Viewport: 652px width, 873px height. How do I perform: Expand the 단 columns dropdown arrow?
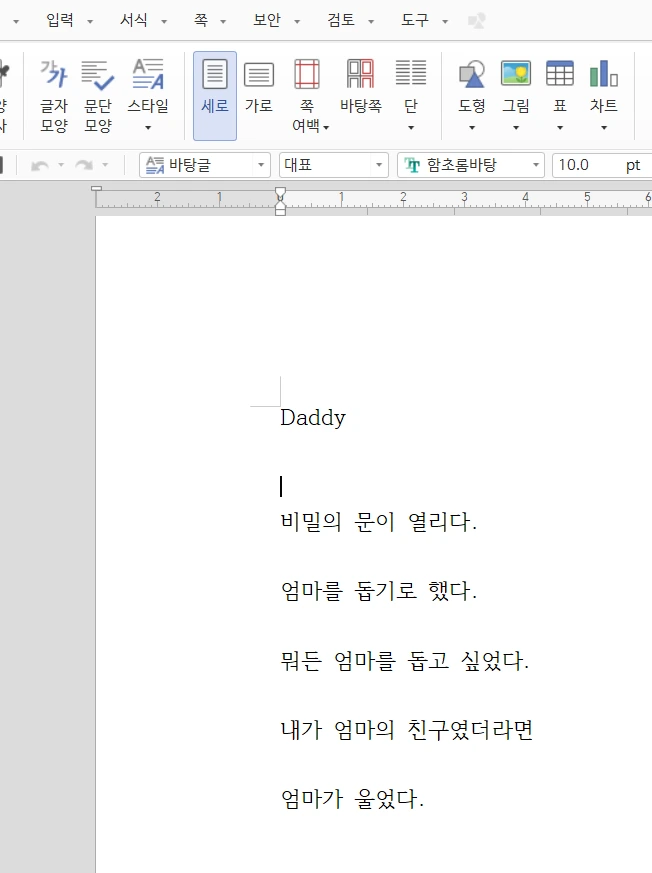click(x=411, y=128)
